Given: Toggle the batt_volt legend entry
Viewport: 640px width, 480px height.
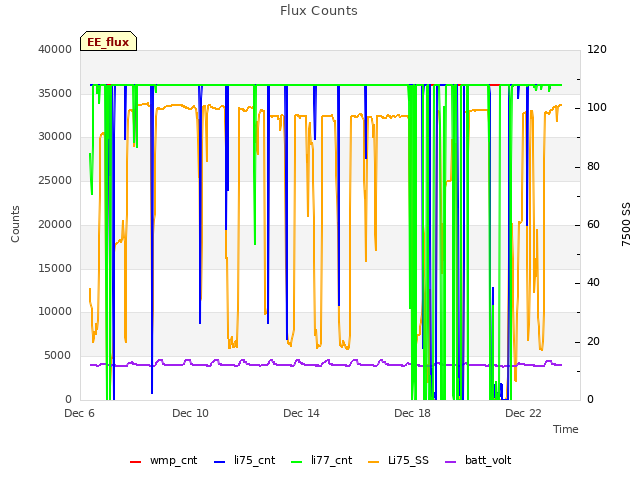Looking at the screenshot, I should [x=478, y=460].
